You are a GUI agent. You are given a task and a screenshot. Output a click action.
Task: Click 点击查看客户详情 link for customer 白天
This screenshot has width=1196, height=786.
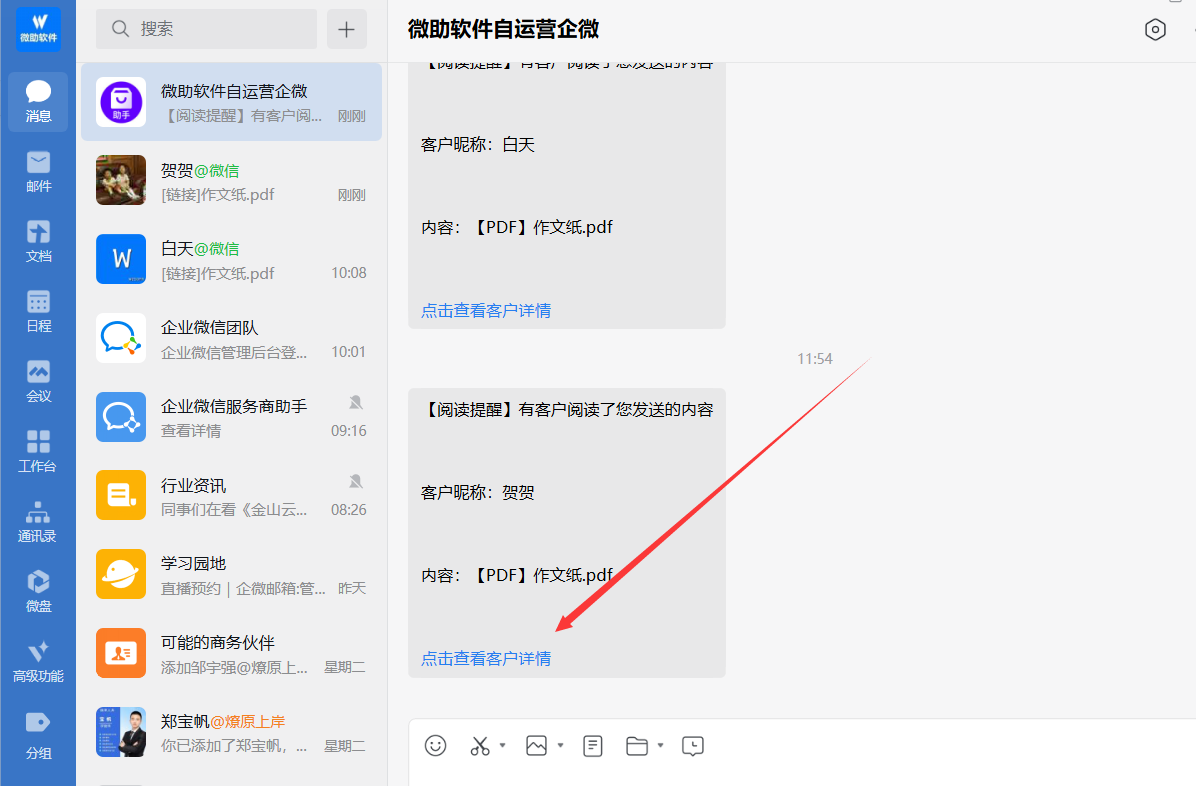[x=486, y=310]
